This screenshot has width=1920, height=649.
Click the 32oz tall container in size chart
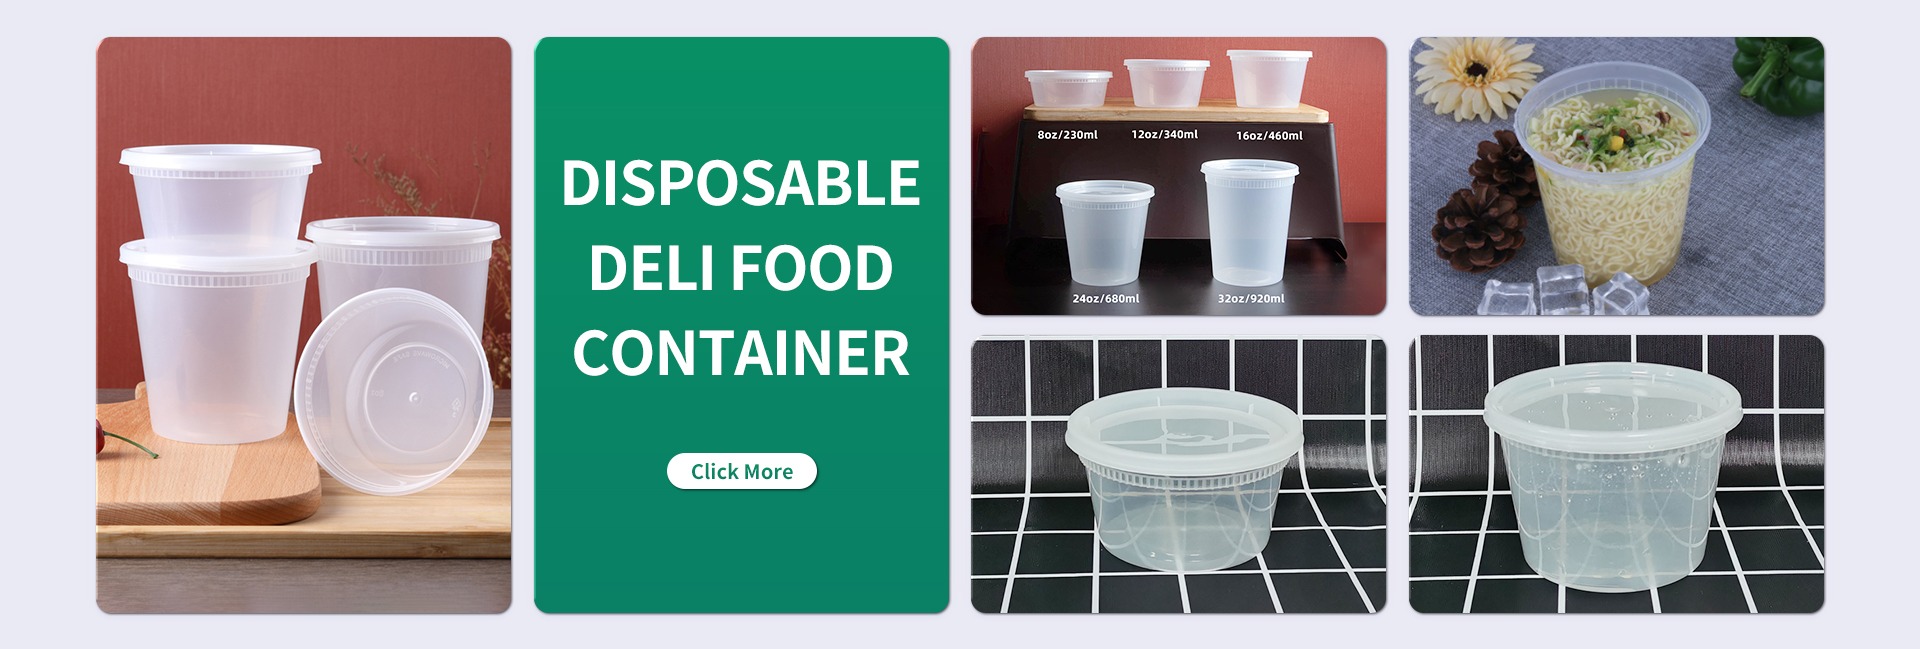pyautogui.click(x=1249, y=220)
